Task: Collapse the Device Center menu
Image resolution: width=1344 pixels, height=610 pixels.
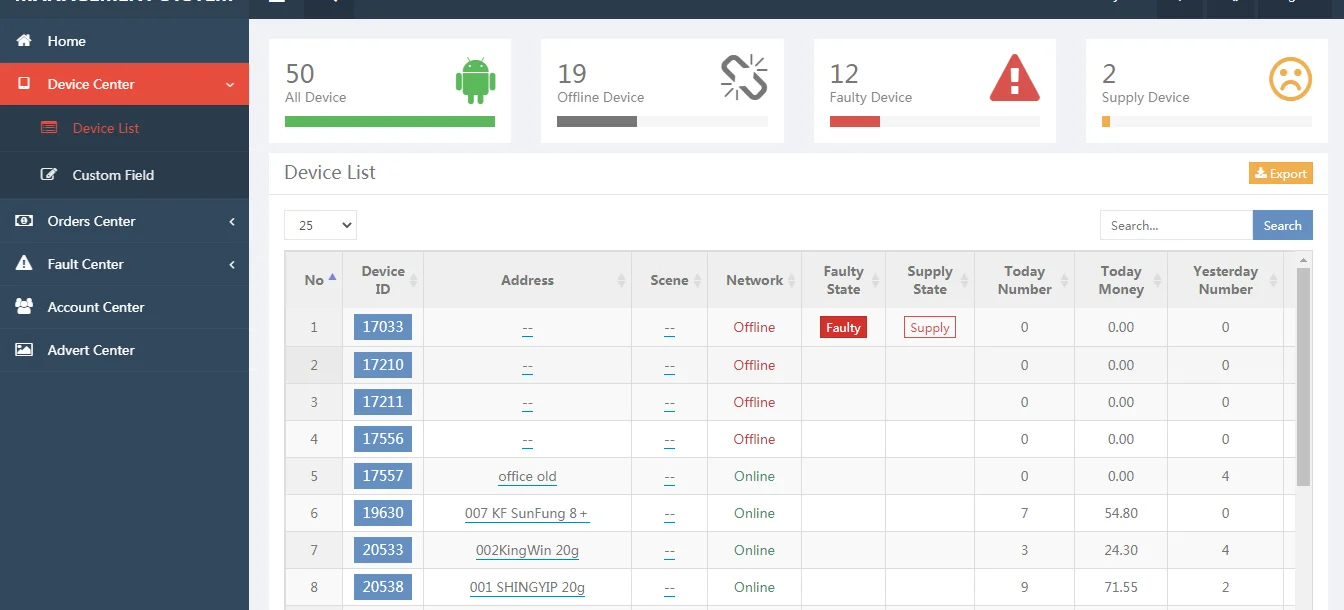Action: coord(124,84)
